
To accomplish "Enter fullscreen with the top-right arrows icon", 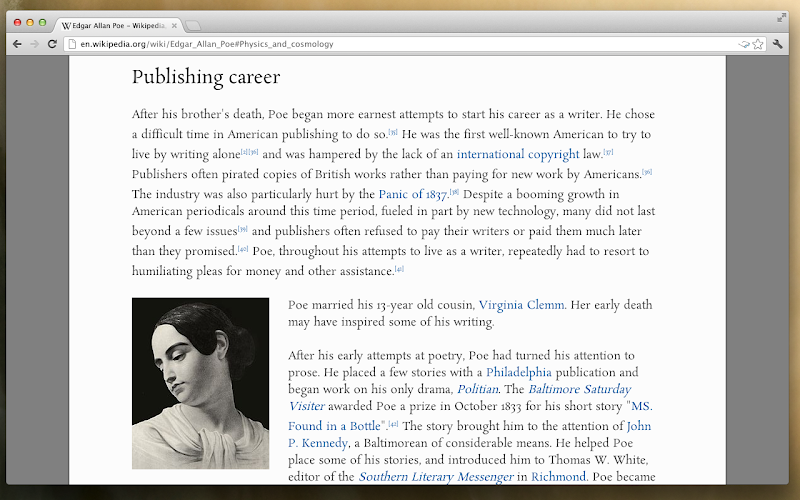I will pyautogui.click(x=781, y=18).
